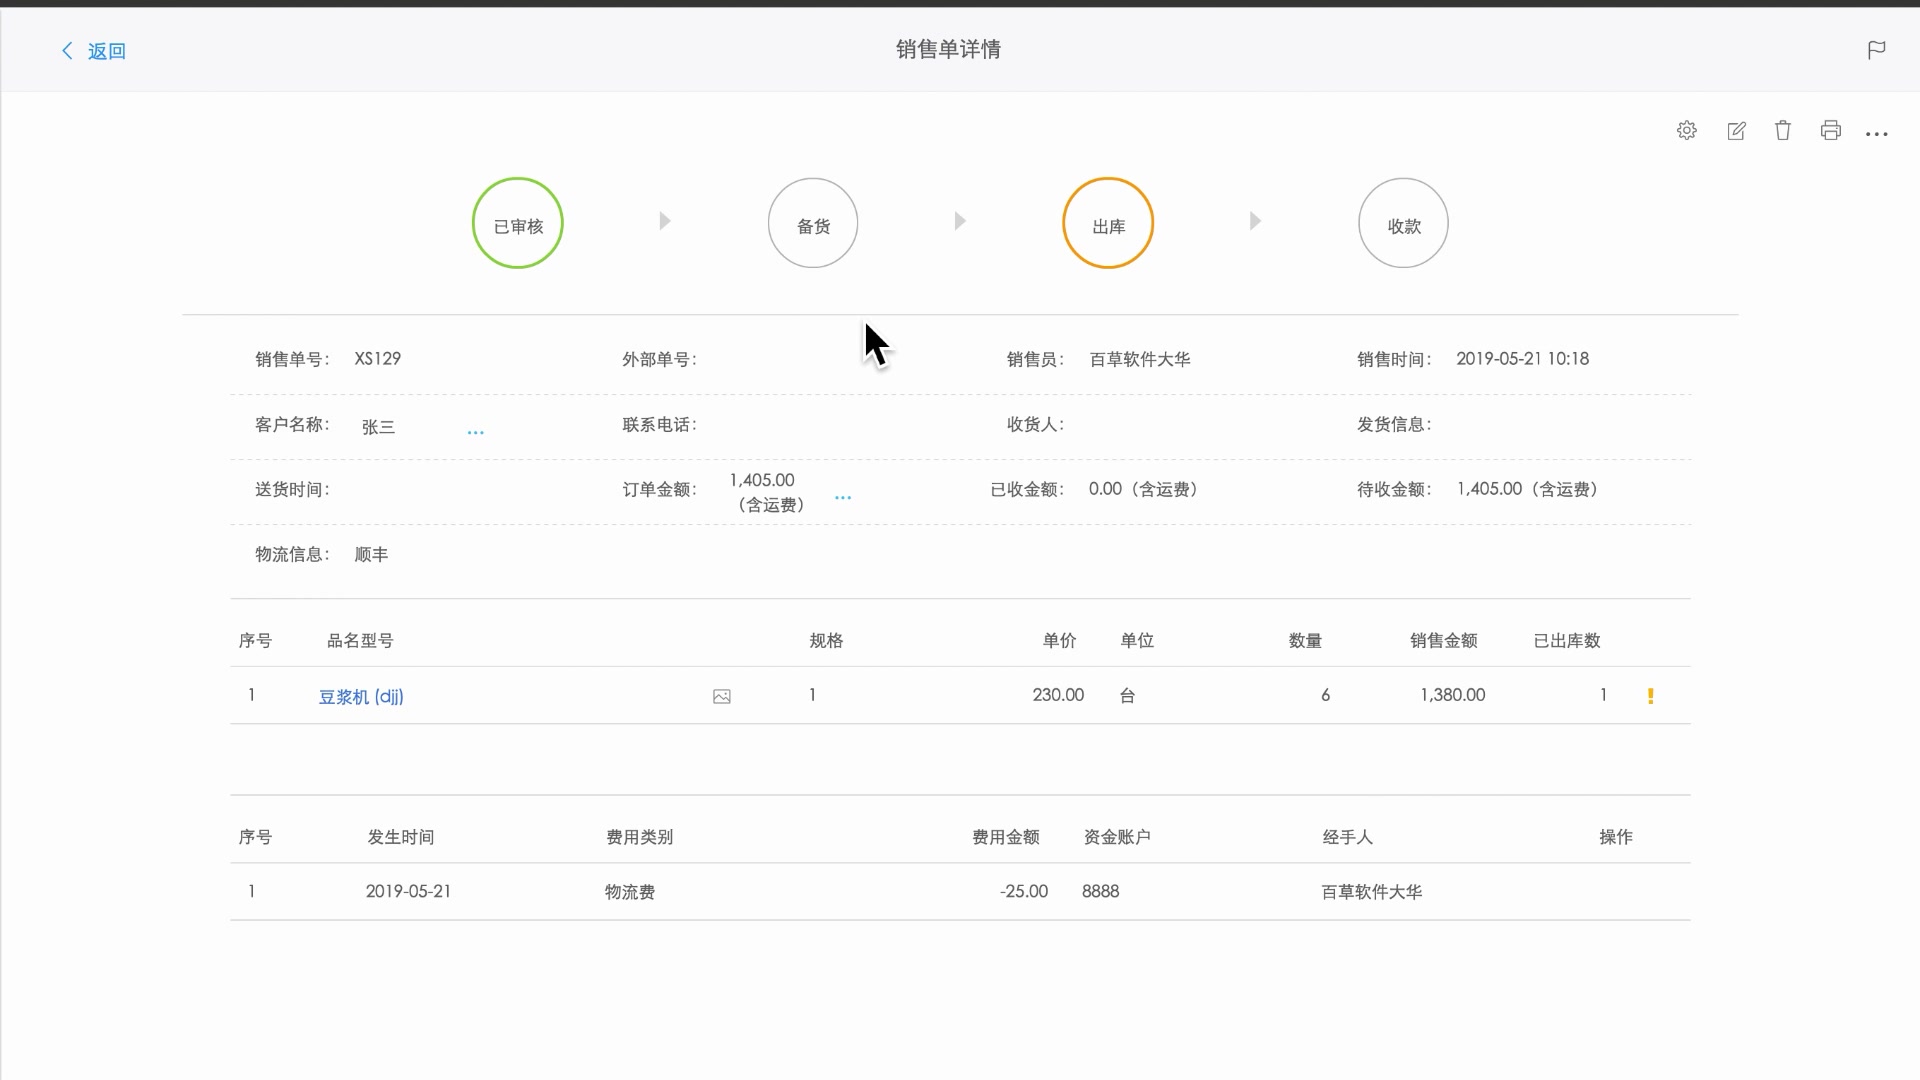
Task: Click the yellow warning exclamation icon
Action: click(1650, 696)
